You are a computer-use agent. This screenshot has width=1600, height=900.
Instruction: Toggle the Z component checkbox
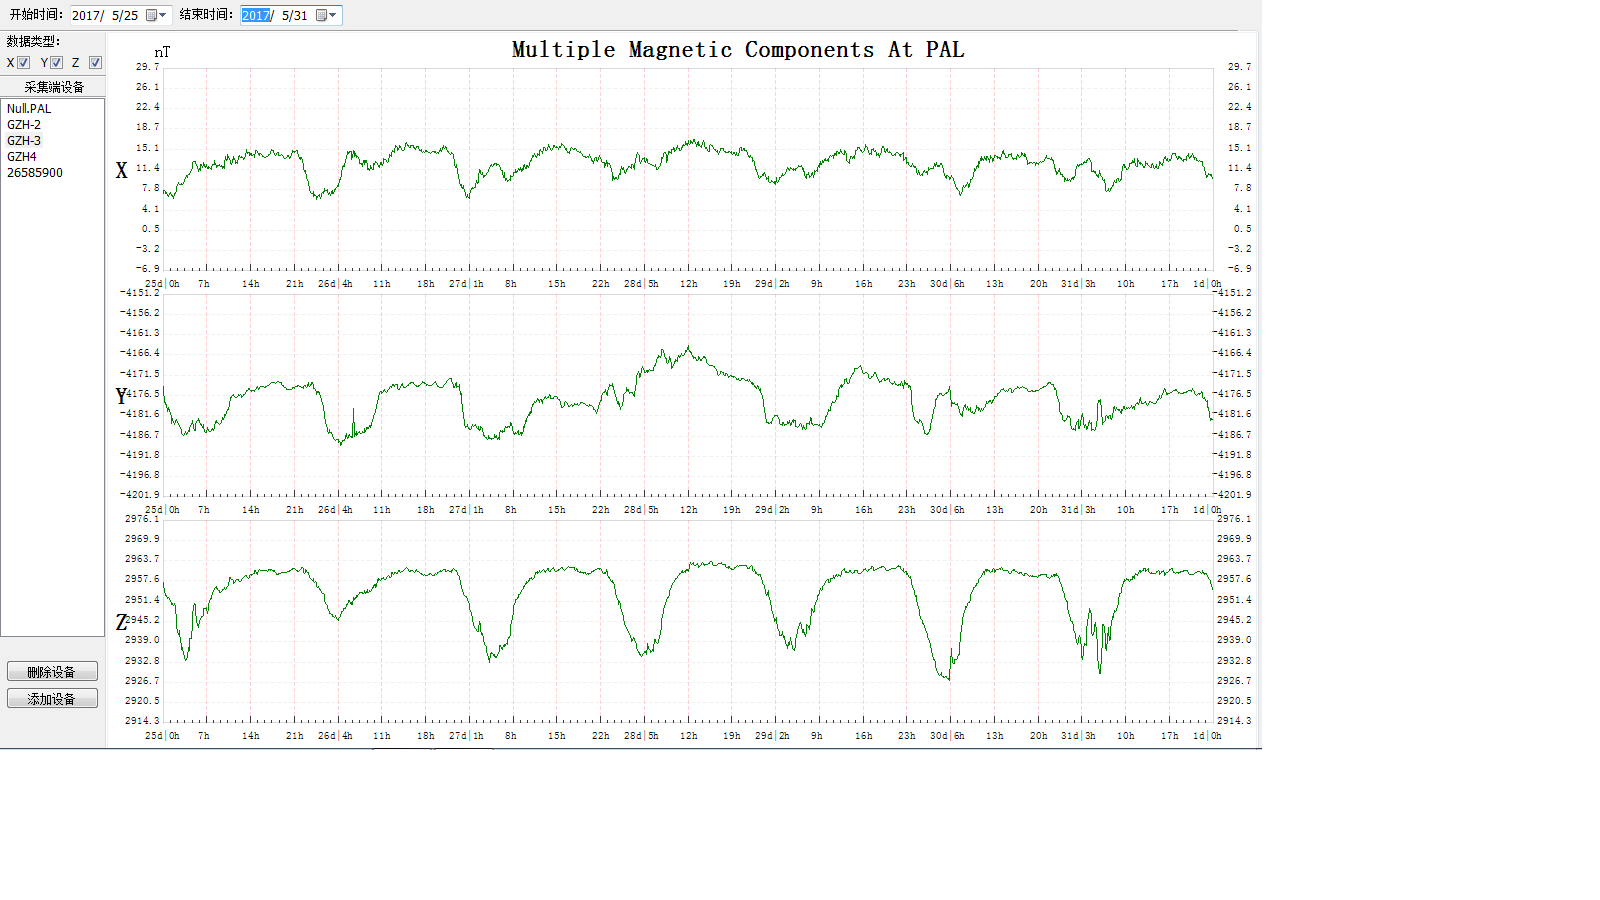click(x=95, y=62)
